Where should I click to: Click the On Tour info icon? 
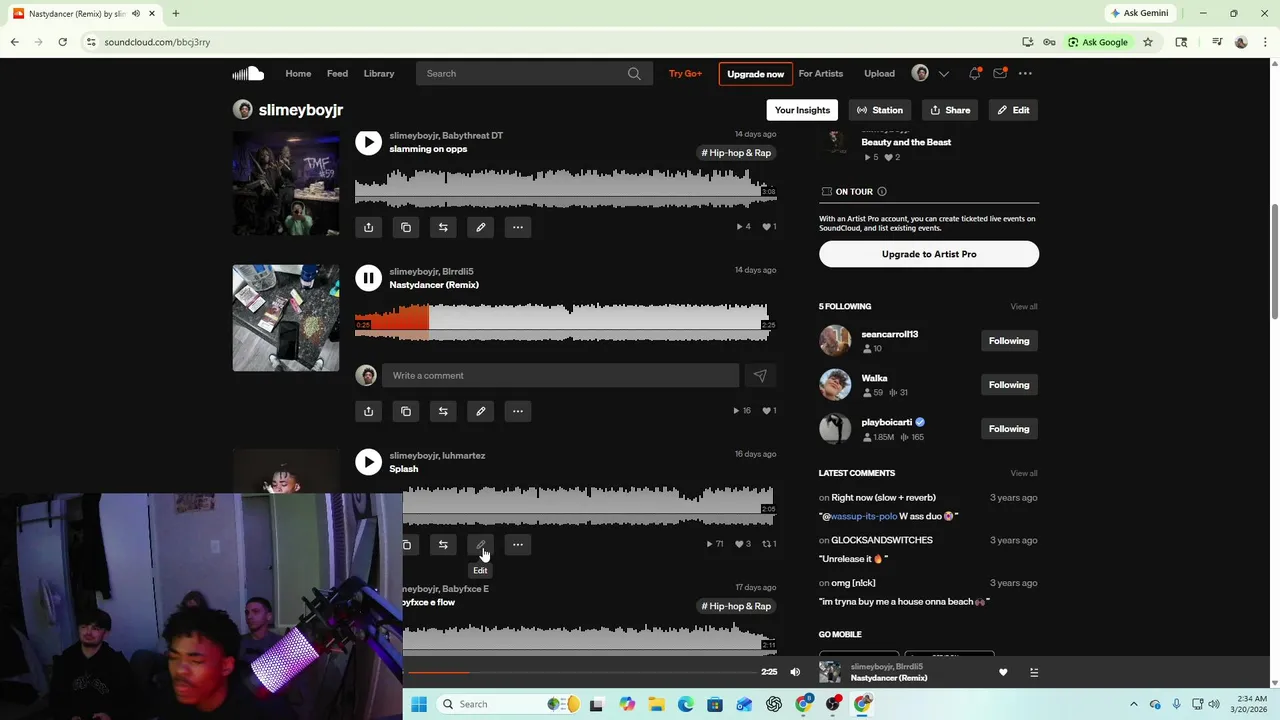click(x=881, y=191)
